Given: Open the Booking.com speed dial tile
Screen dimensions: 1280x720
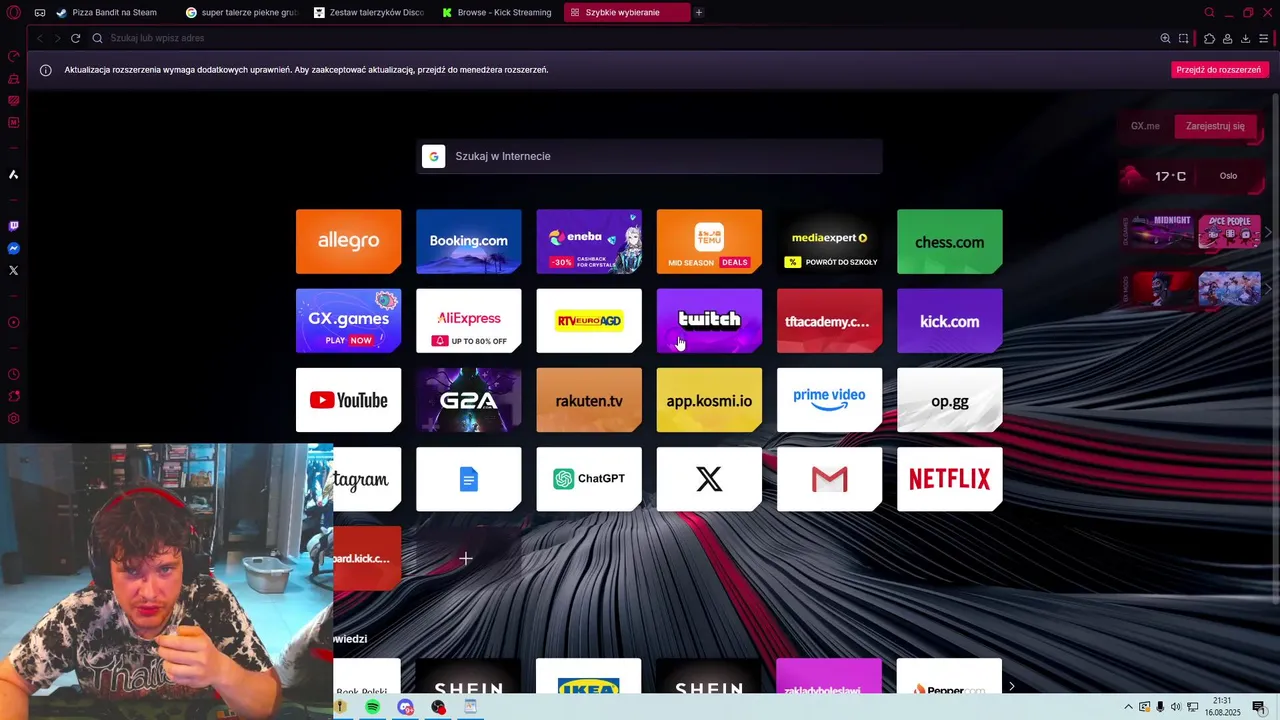Looking at the screenshot, I should coord(469,241).
